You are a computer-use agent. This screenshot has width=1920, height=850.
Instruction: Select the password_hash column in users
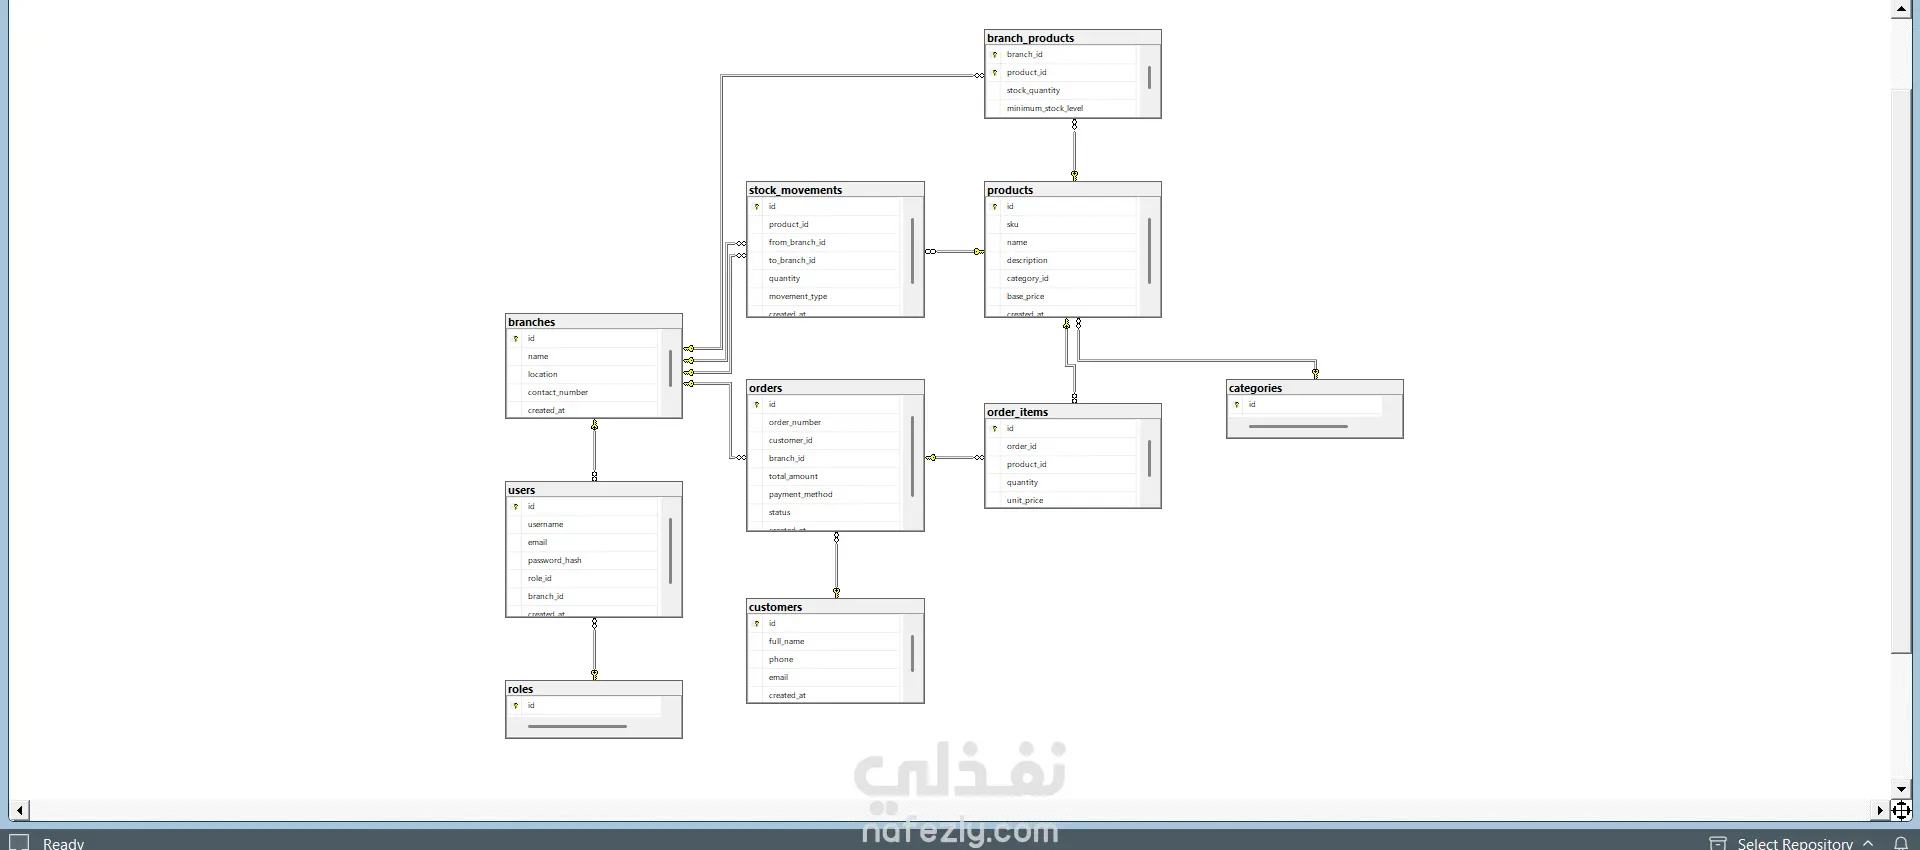pyautogui.click(x=583, y=561)
